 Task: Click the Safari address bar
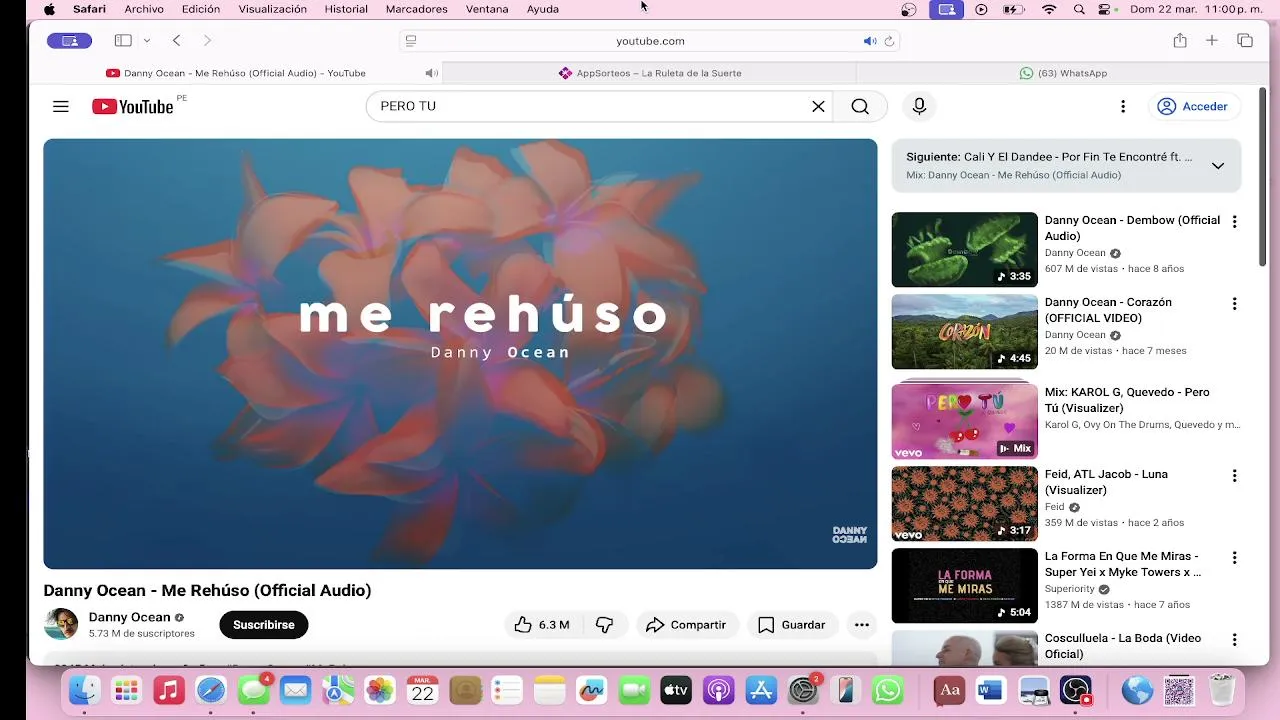[x=650, y=41]
